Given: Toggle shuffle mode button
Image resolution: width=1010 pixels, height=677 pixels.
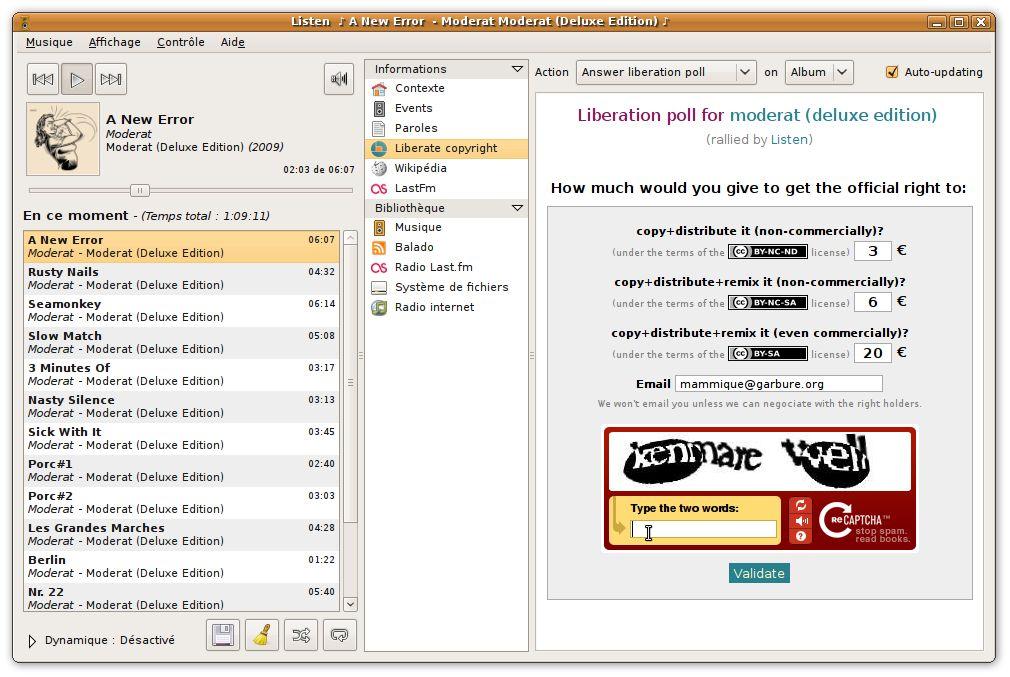Looking at the screenshot, I should pyautogui.click(x=301, y=635).
